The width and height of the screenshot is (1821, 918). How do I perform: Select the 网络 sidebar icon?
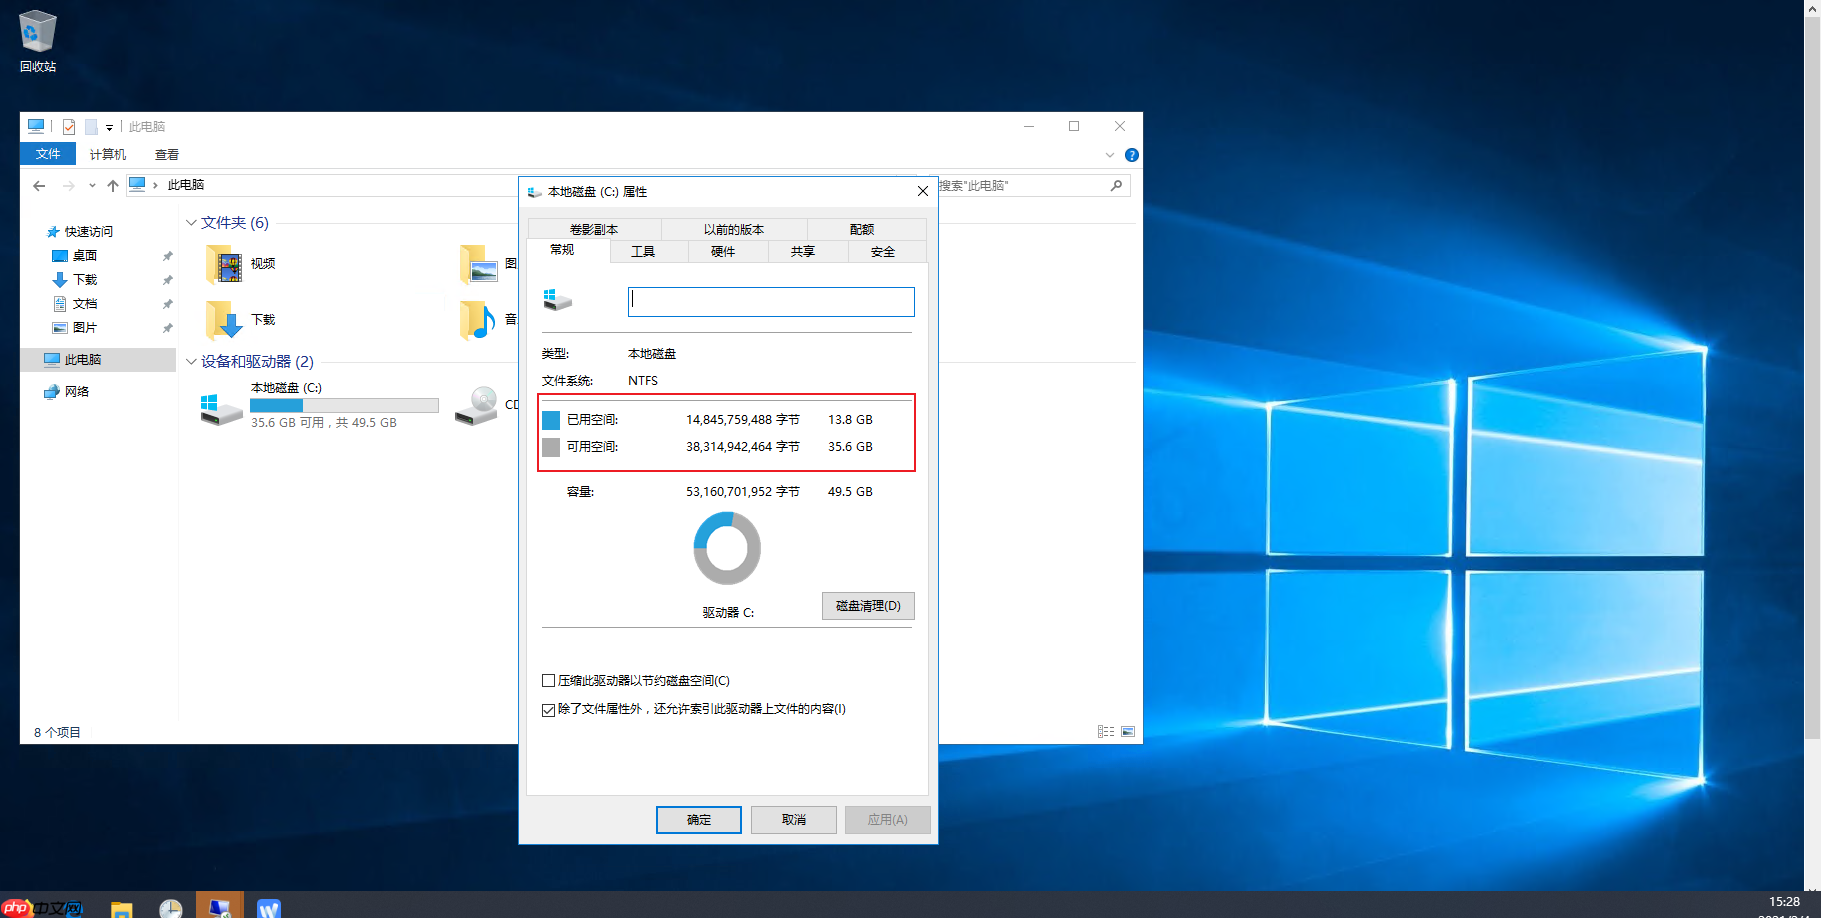[52, 391]
